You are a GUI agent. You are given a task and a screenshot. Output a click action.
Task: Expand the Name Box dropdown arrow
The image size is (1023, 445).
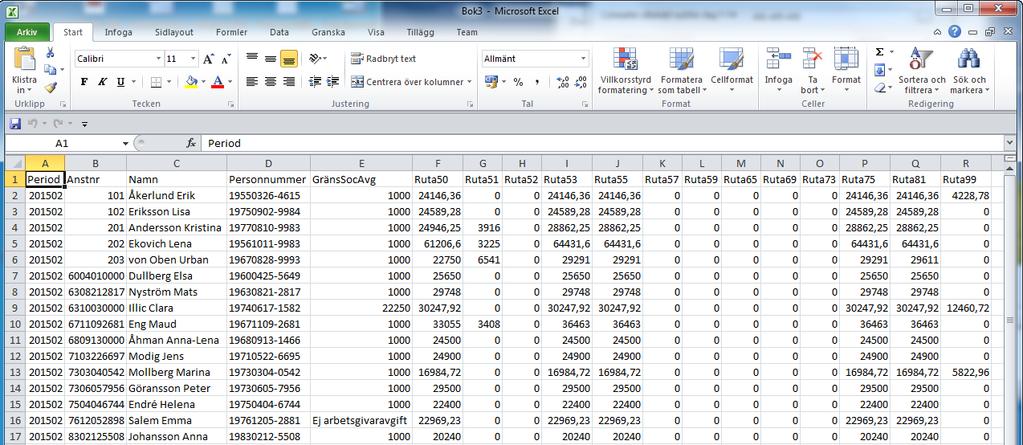[x=125, y=144]
